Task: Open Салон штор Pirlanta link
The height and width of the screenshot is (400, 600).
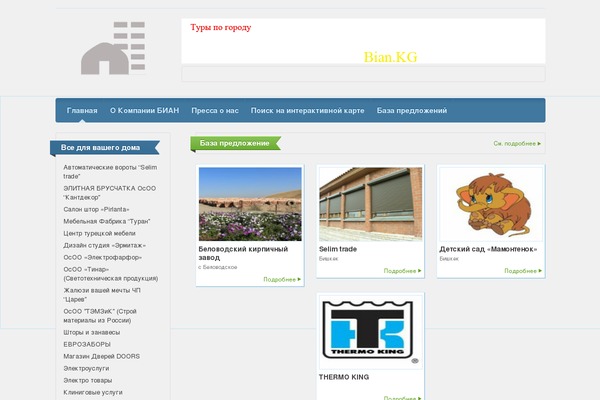Action: 96,209
